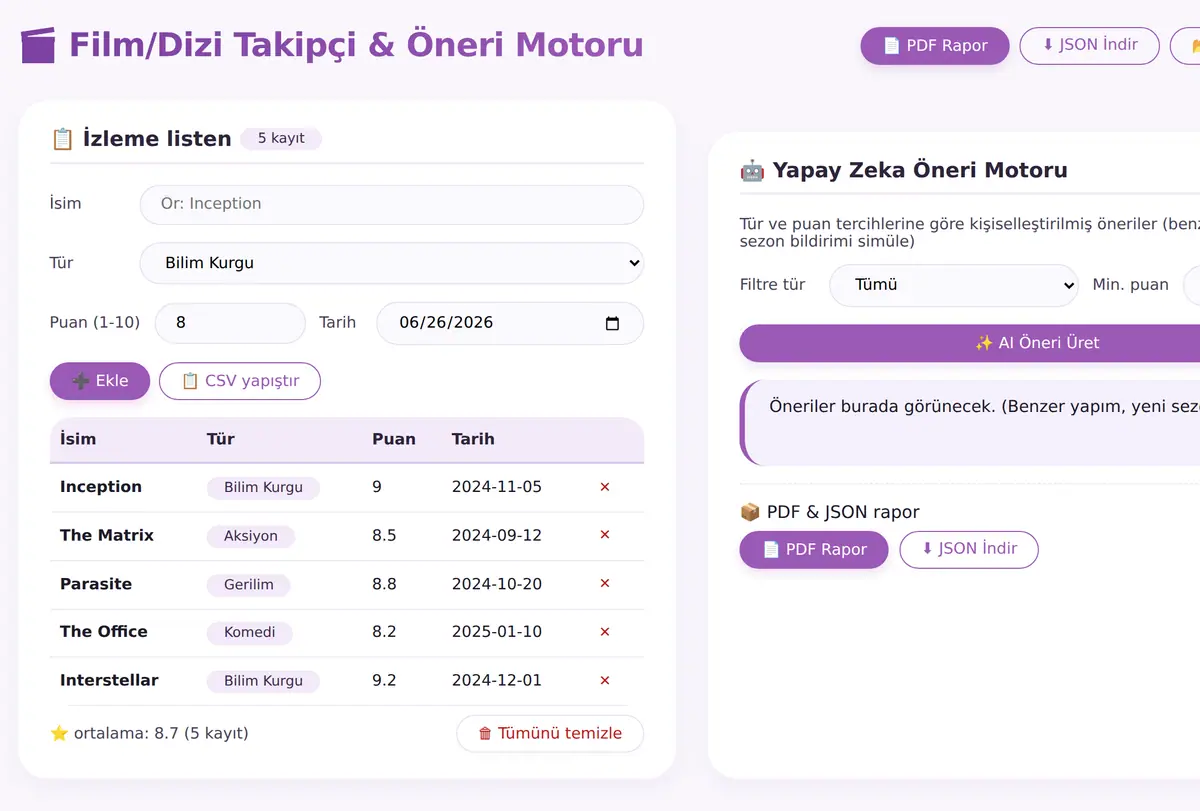
Task: Click the date 2024-11-05 cell
Action: pos(497,487)
